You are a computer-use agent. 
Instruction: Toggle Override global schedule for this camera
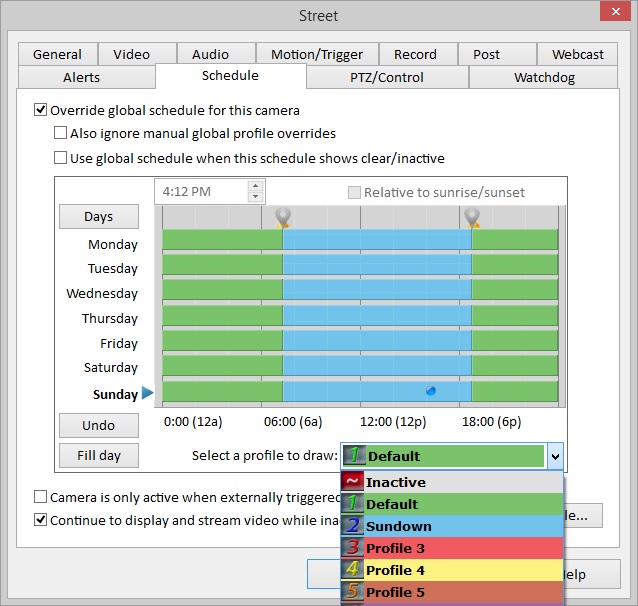40,110
